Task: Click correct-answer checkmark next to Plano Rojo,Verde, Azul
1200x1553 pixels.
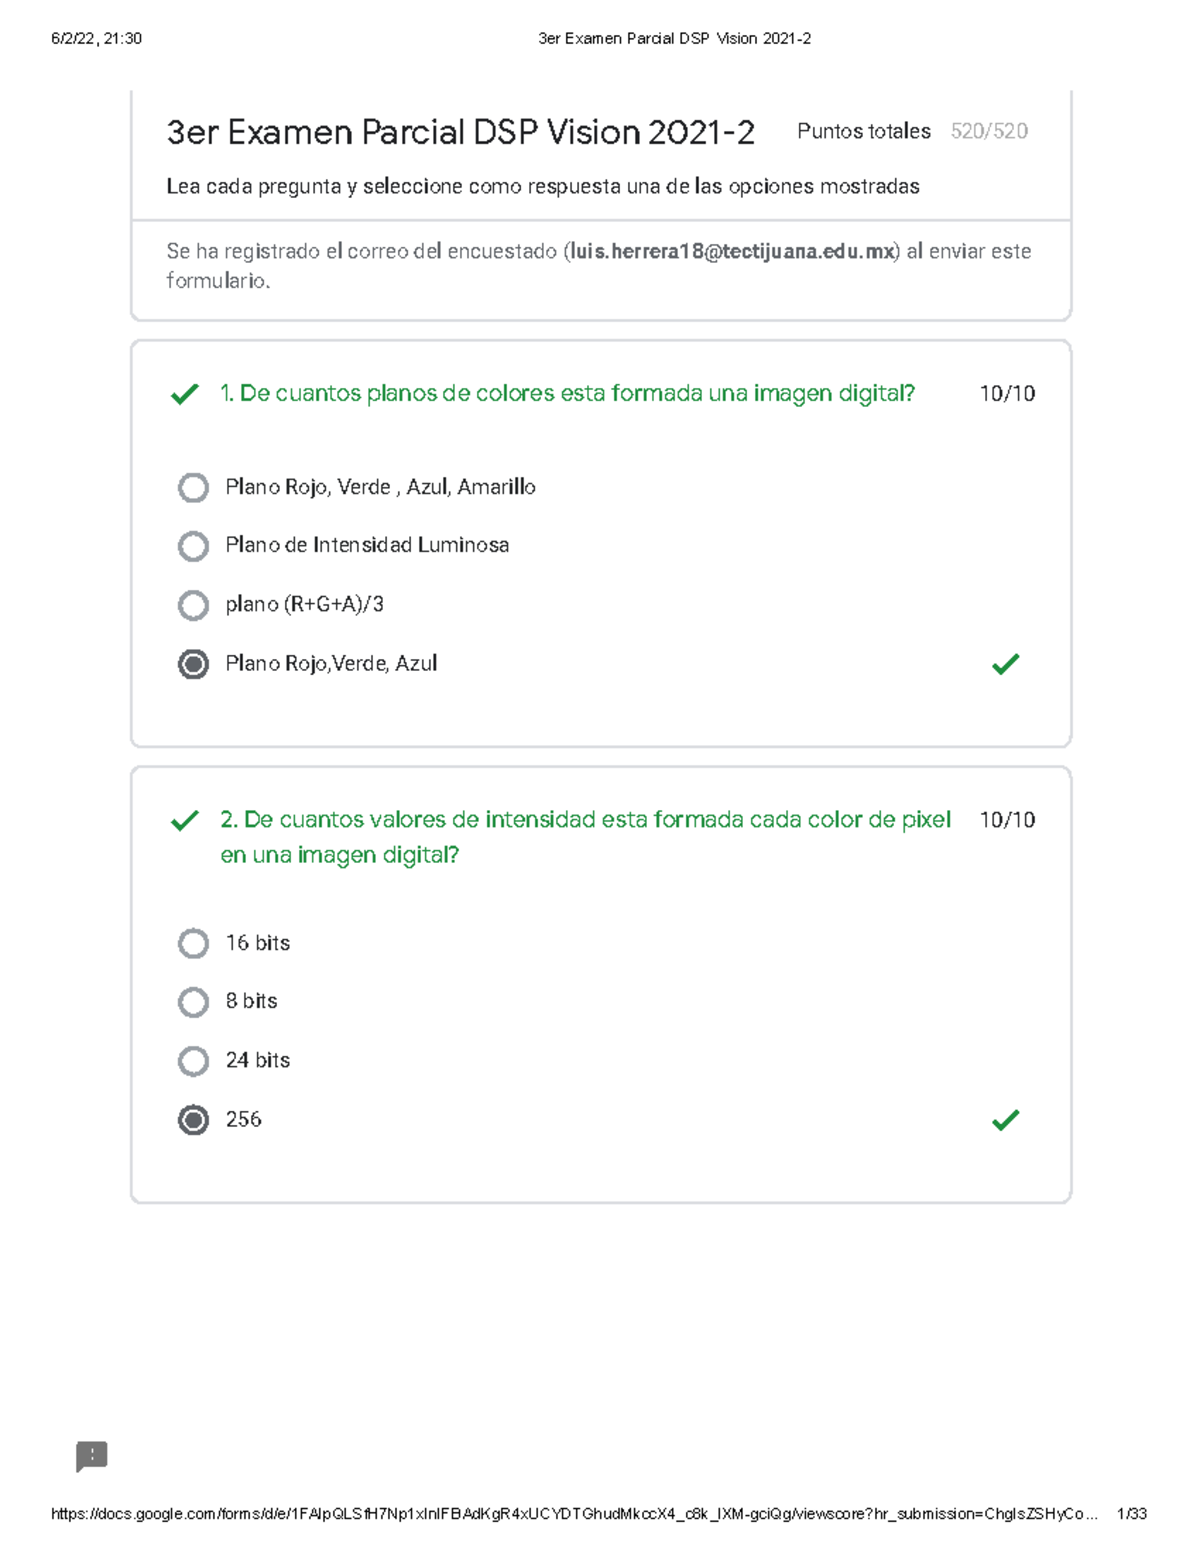Action: point(1005,664)
